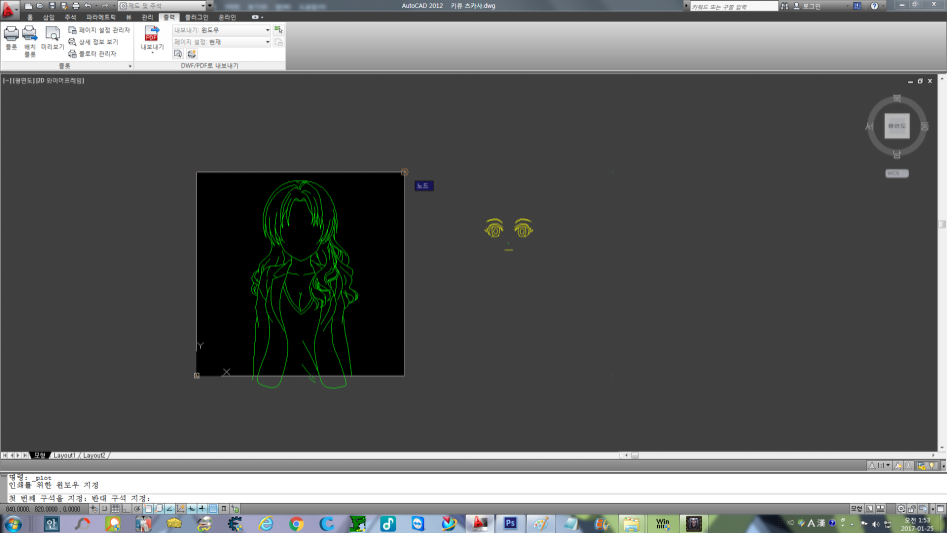
Task: Click the Help question mark icon
Action: [x=874, y=6]
